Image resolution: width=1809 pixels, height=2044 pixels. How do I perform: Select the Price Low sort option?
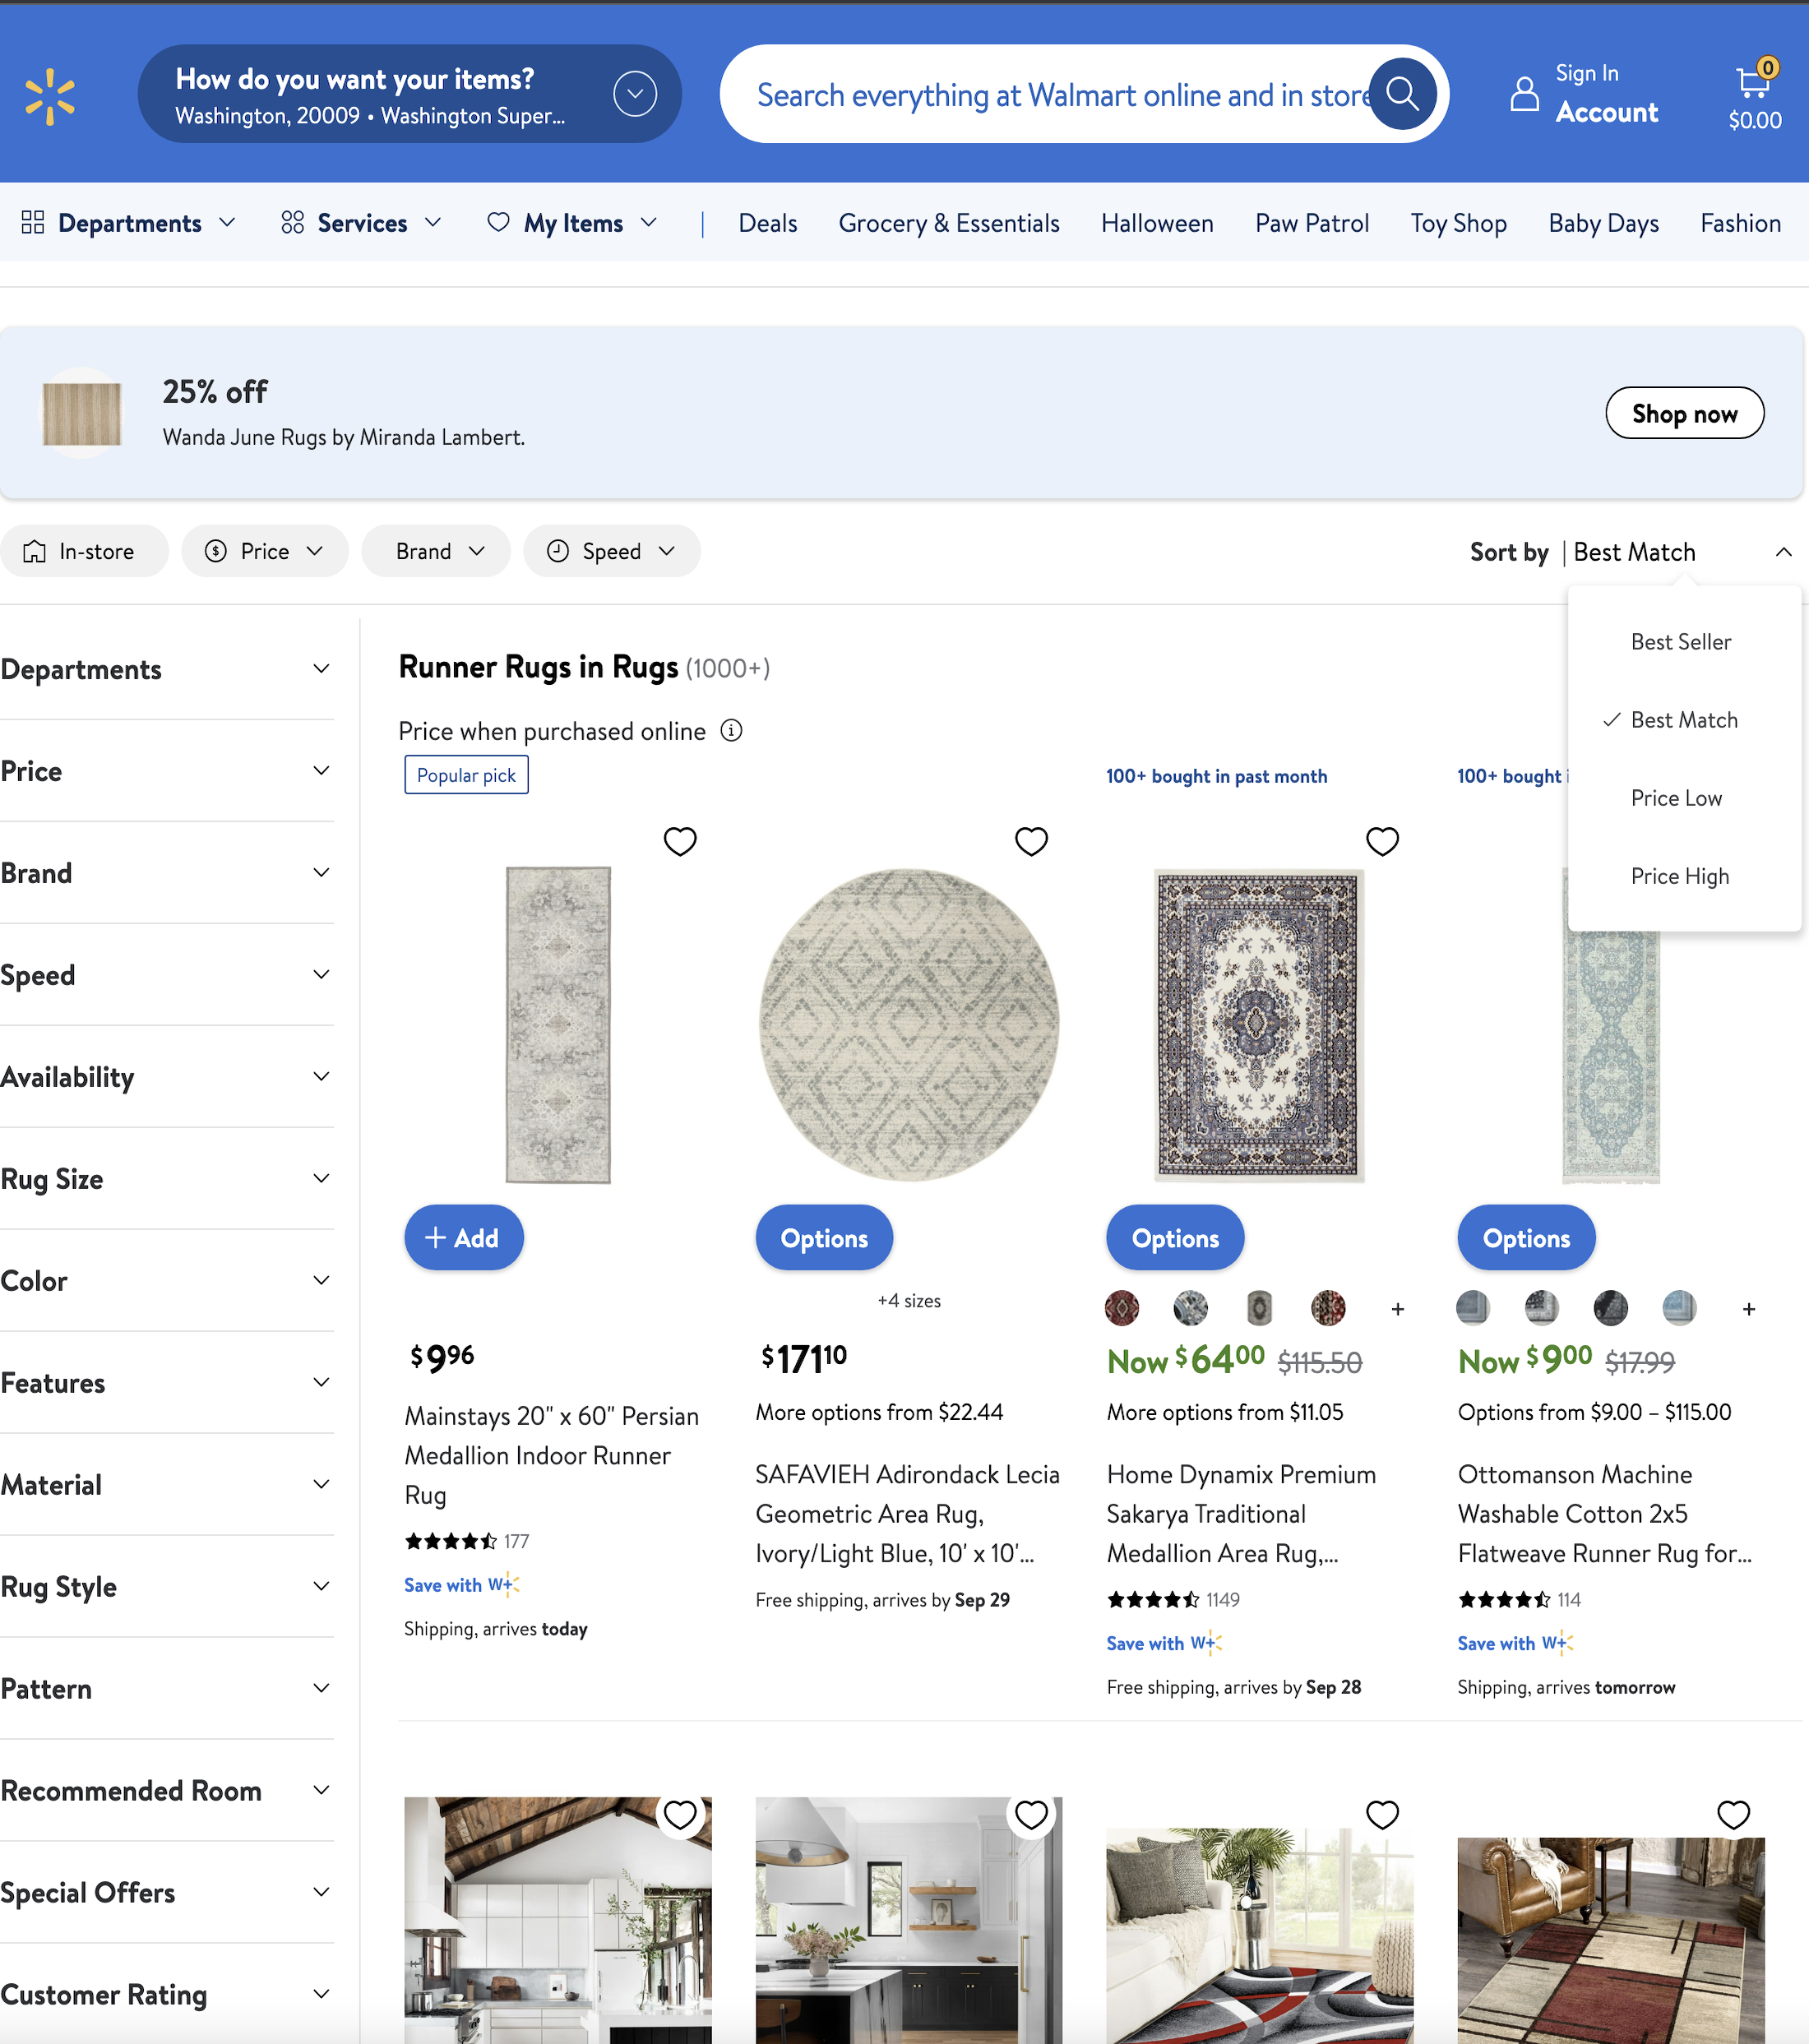pos(1677,797)
